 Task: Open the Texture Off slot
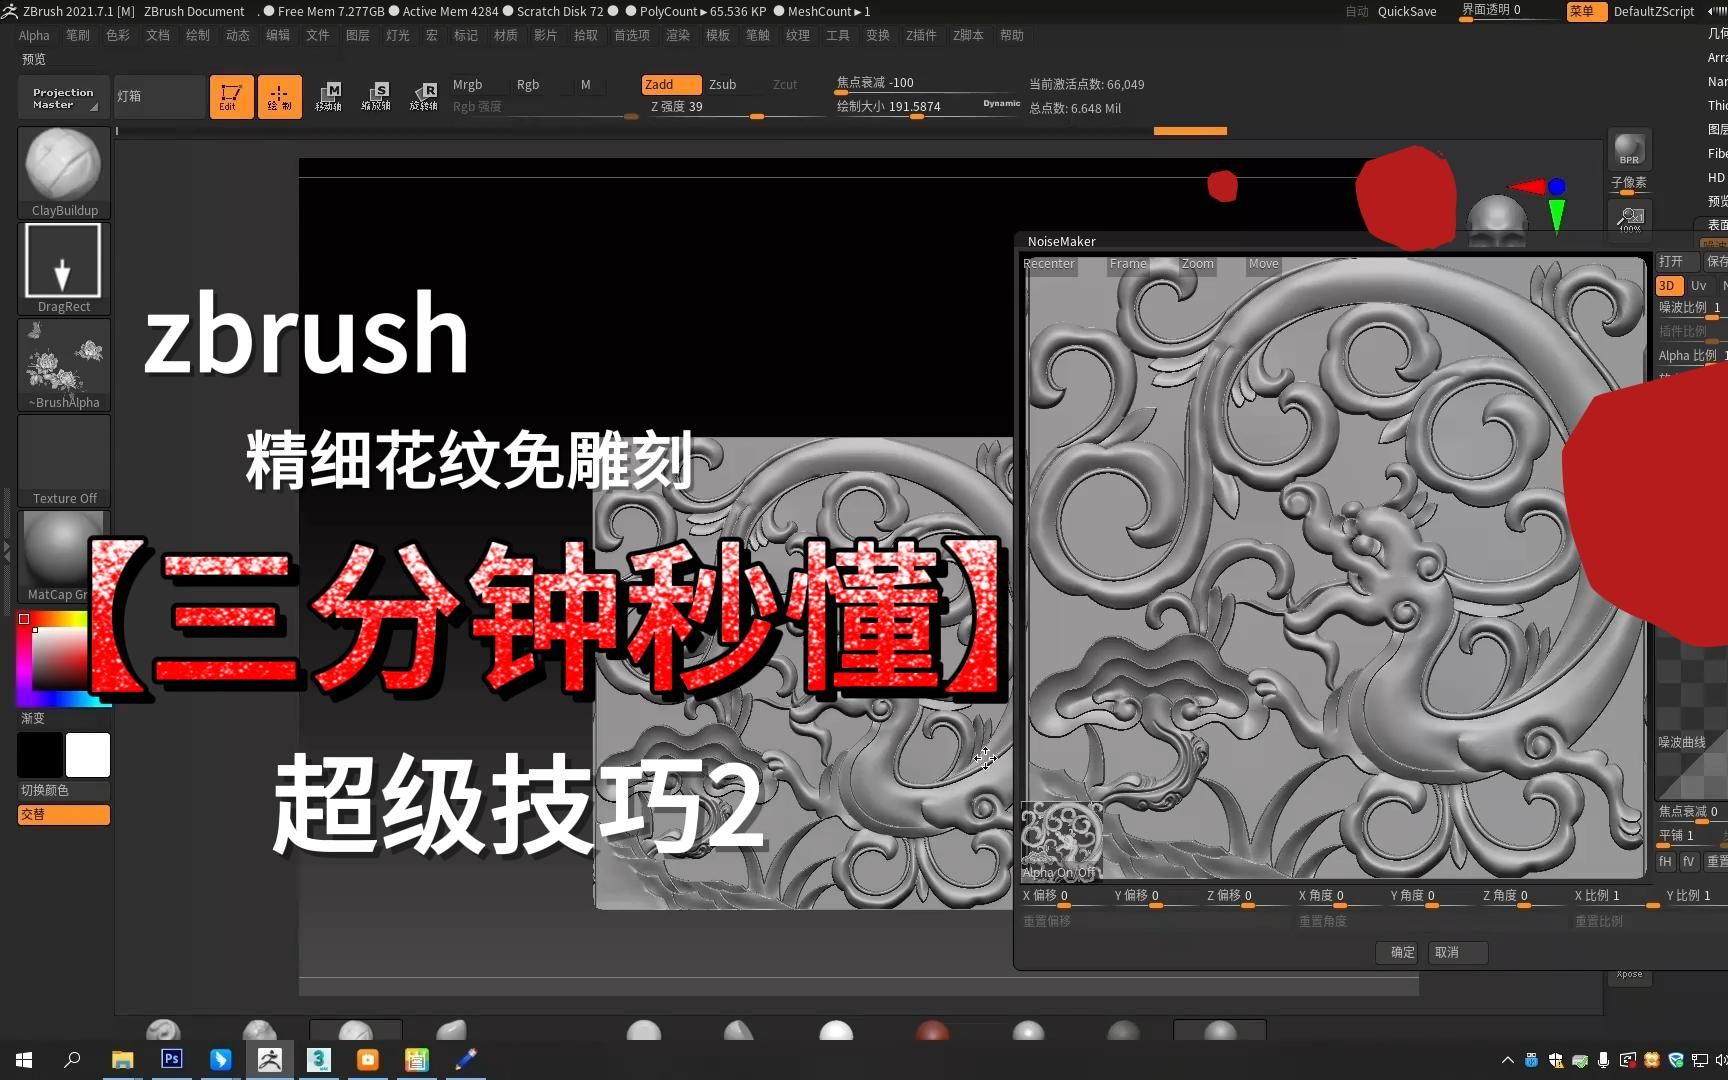pyautogui.click(x=64, y=460)
